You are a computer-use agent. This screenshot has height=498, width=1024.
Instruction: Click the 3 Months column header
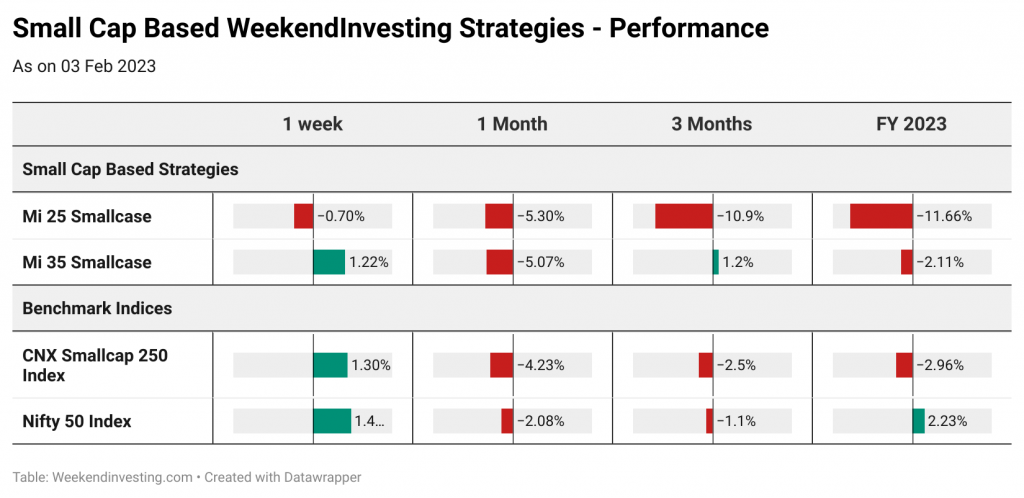pos(712,124)
